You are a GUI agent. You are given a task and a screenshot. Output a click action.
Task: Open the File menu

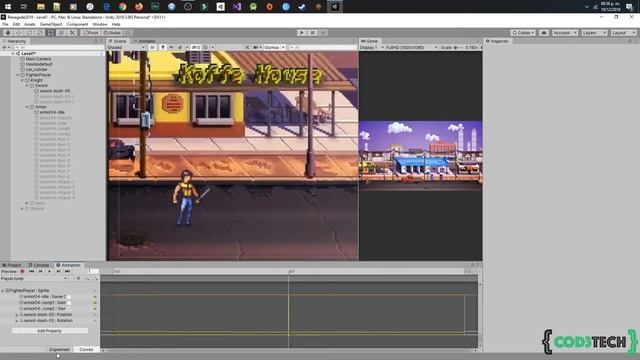click(x=5, y=24)
